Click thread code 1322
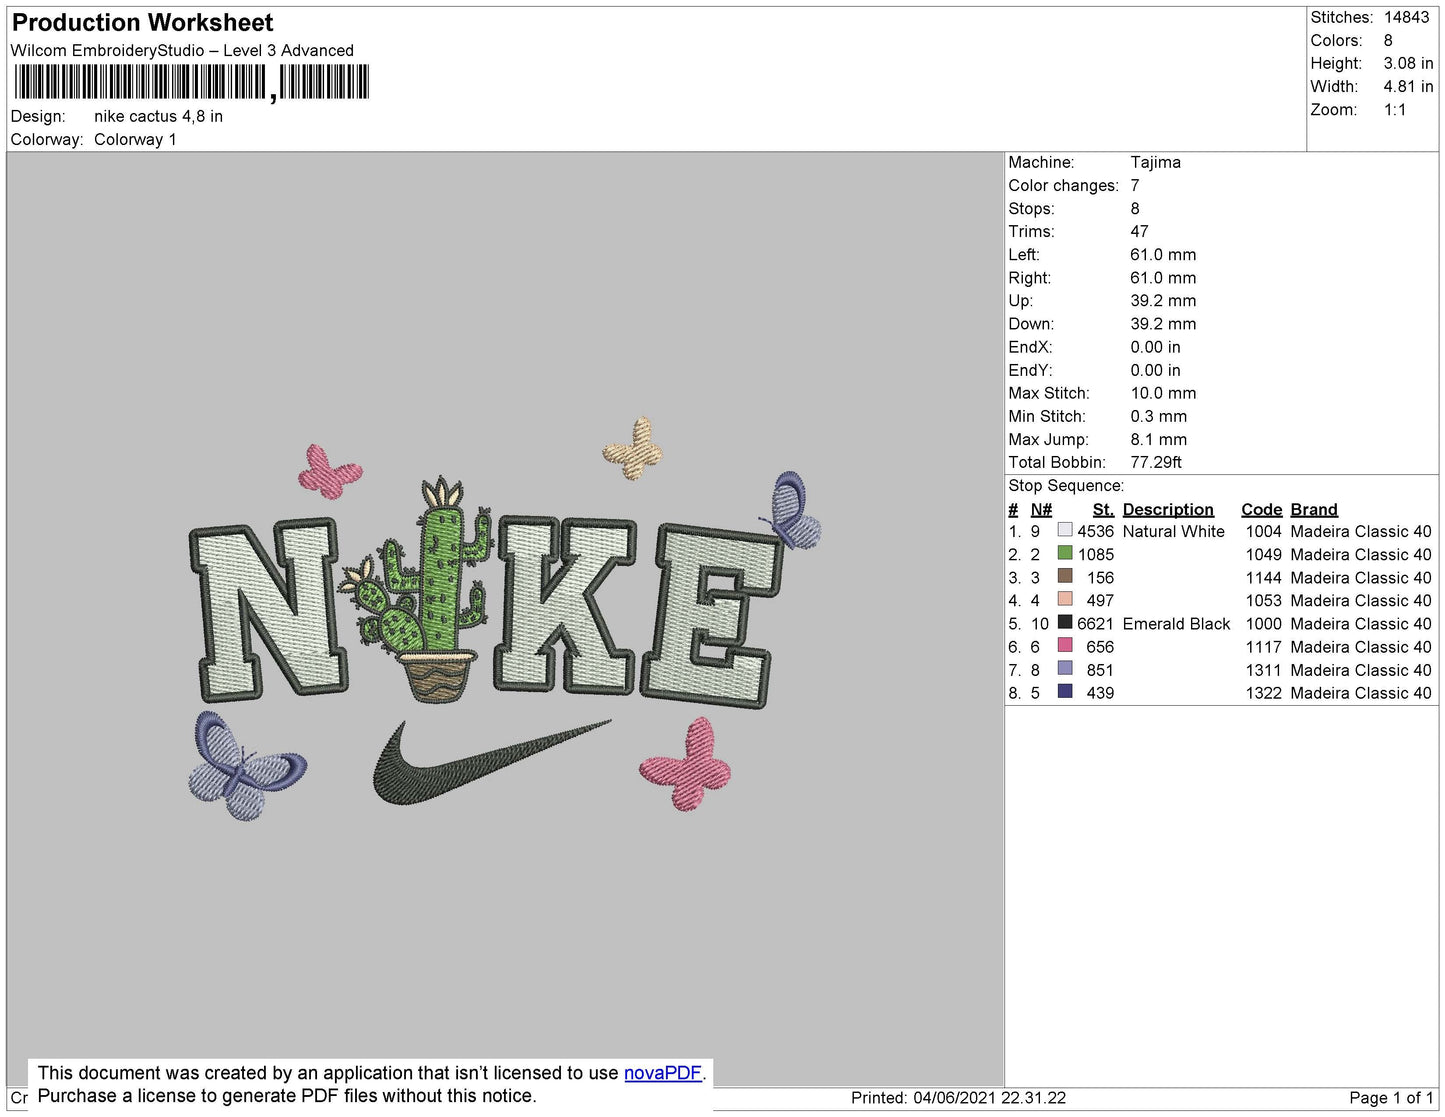 coord(1263,693)
